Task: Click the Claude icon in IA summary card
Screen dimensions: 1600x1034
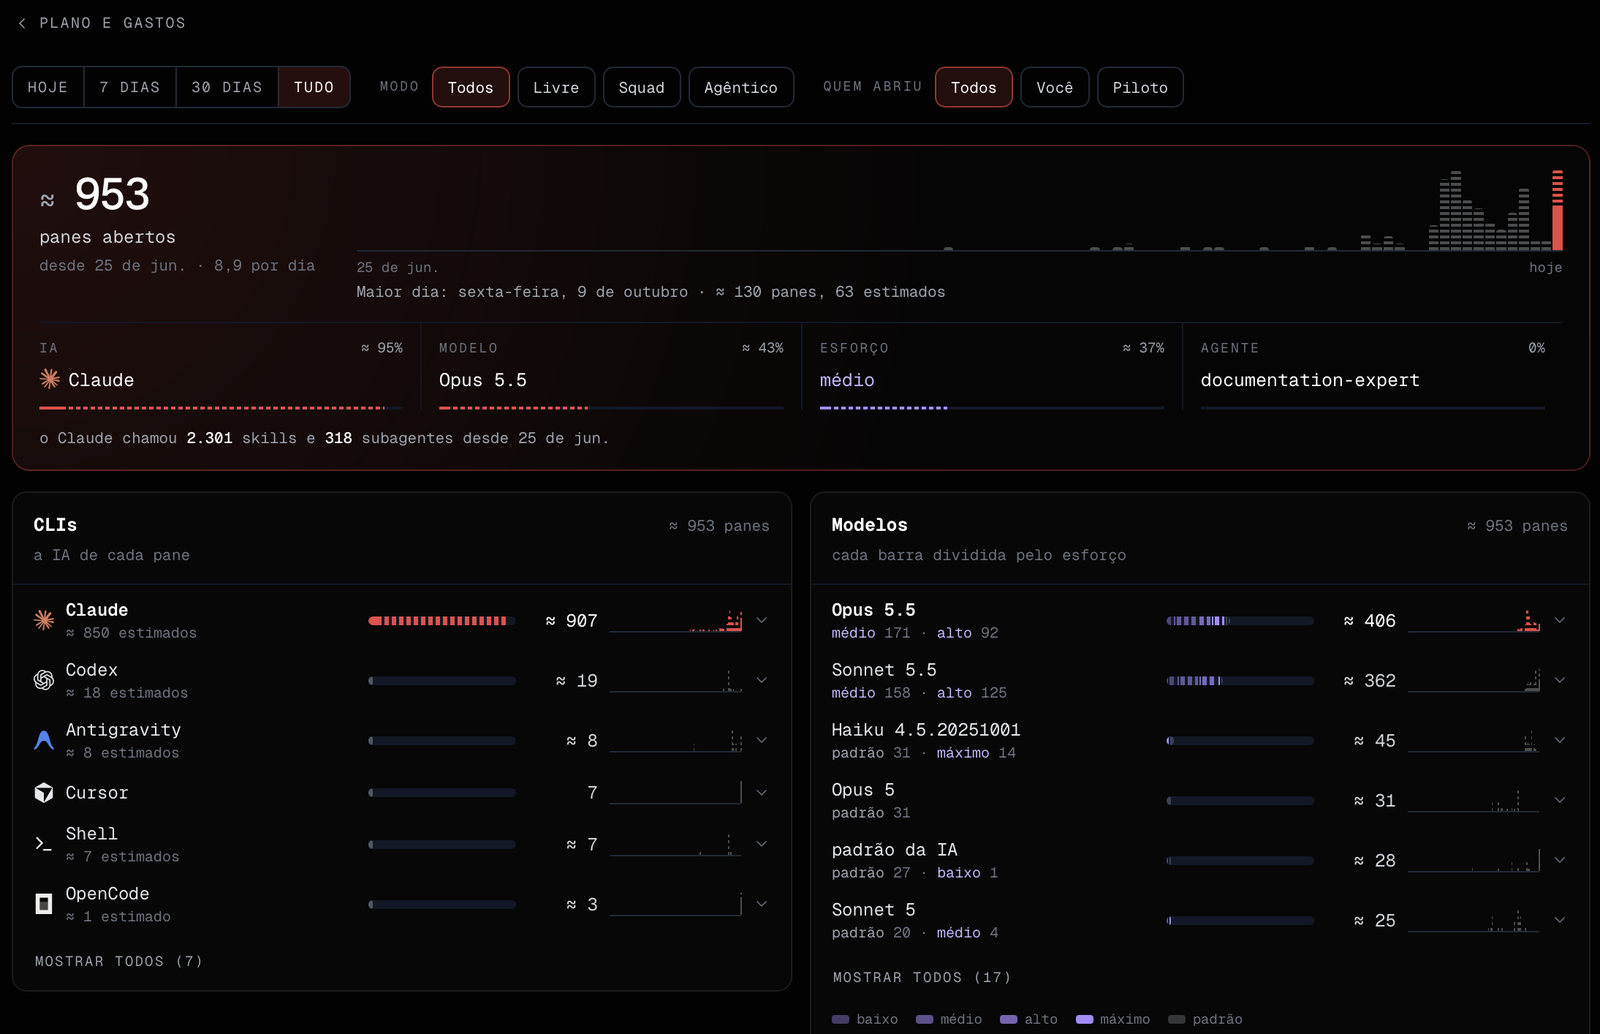Action: click(x=50, y=379)
